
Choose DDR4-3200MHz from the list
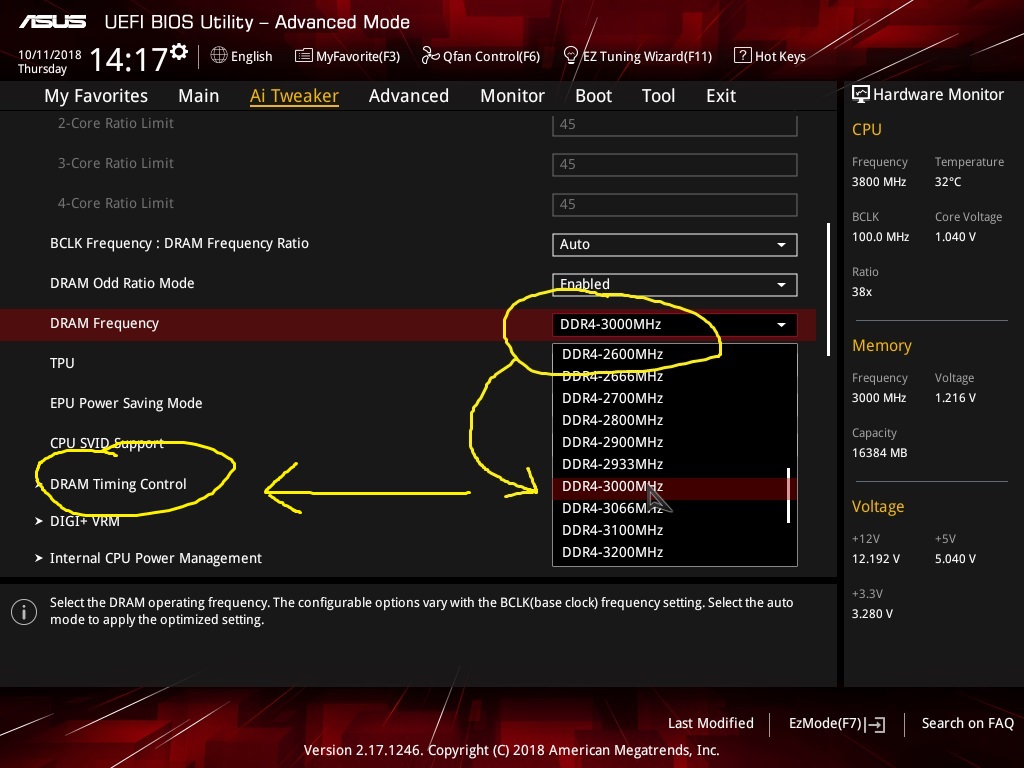point(613,552)
